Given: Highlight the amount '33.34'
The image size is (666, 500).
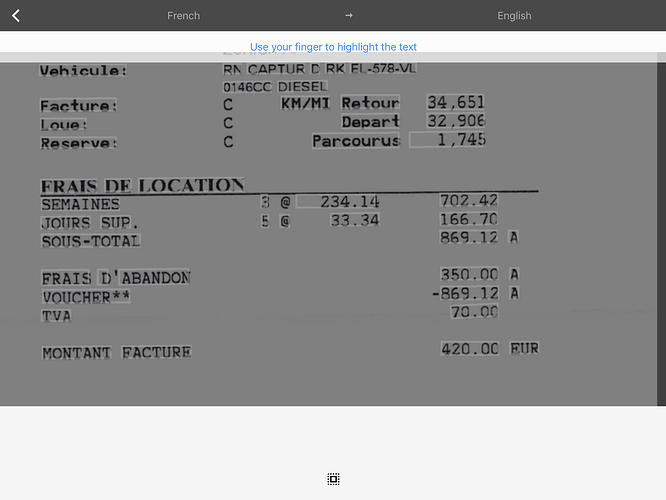Looking at the screenshot, I should (355, 220).
